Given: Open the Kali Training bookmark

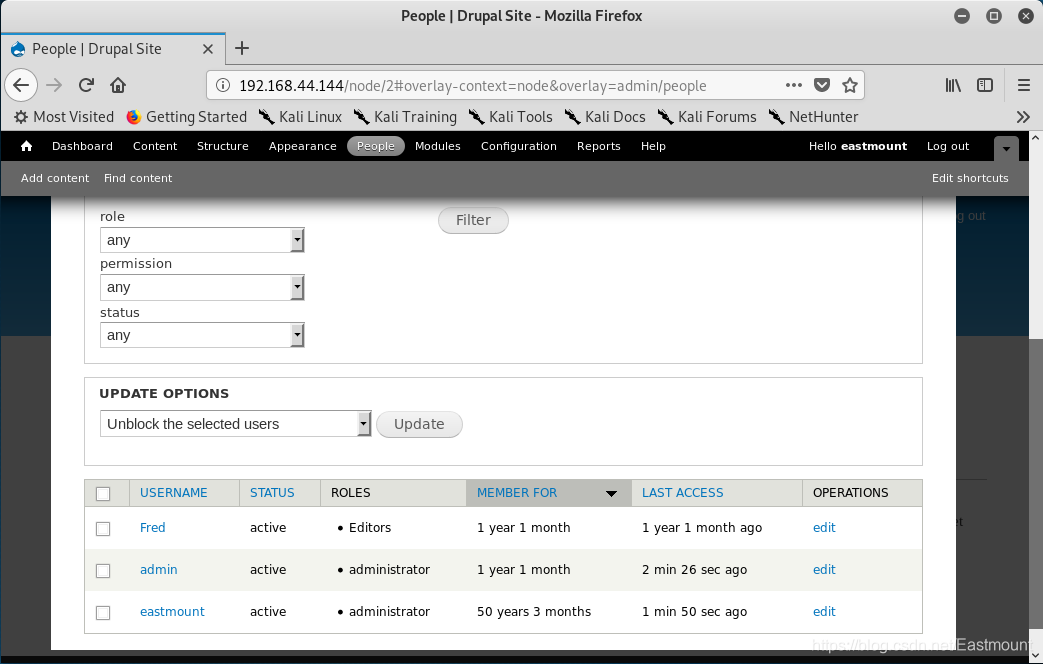Looking at the screenshot, I should tap(405, 117).
